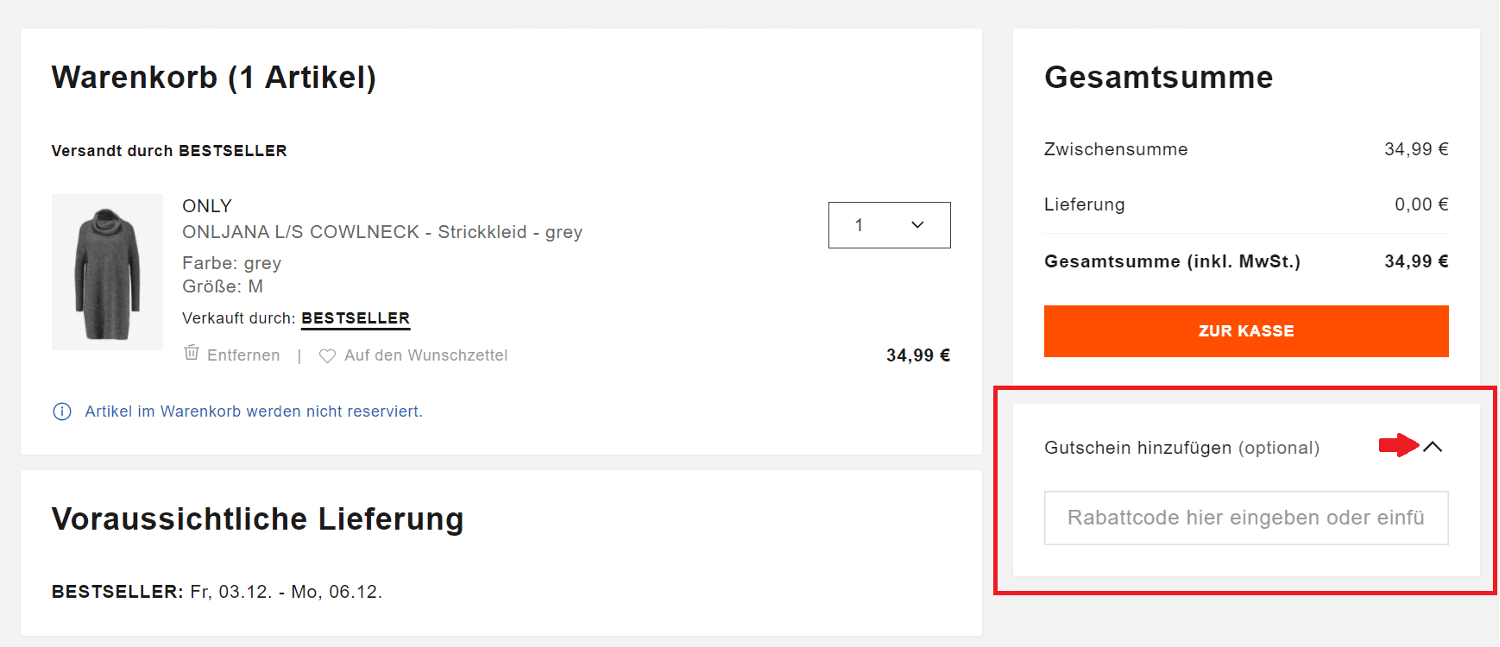This screenshot has height=647, width=1500.
Task: Click the grey knit dress thumbnail
Action: pyautogui.click(x=107, y=271)
